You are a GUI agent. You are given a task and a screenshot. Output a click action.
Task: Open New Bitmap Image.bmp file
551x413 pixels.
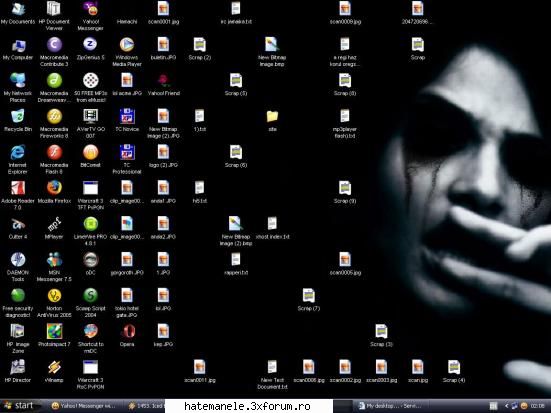point(272,52)
